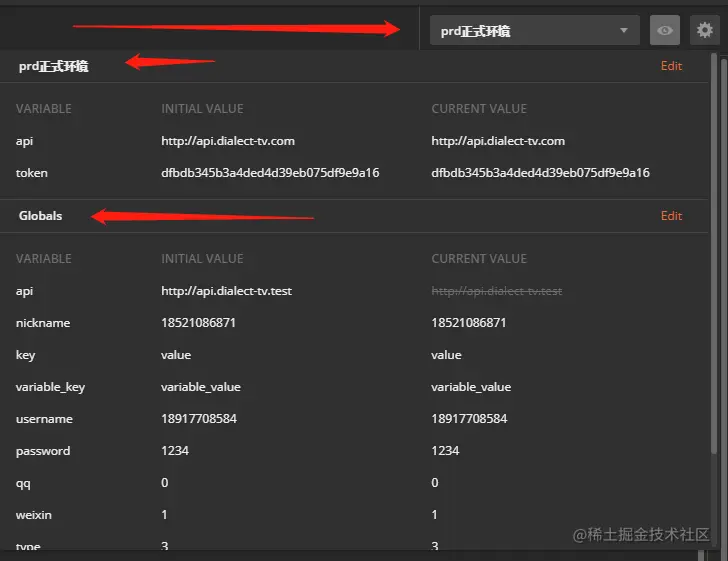The height and width of the screenshot is (561, 728).
Task: Click the qq variable name
Action: [x=23, y=484]
